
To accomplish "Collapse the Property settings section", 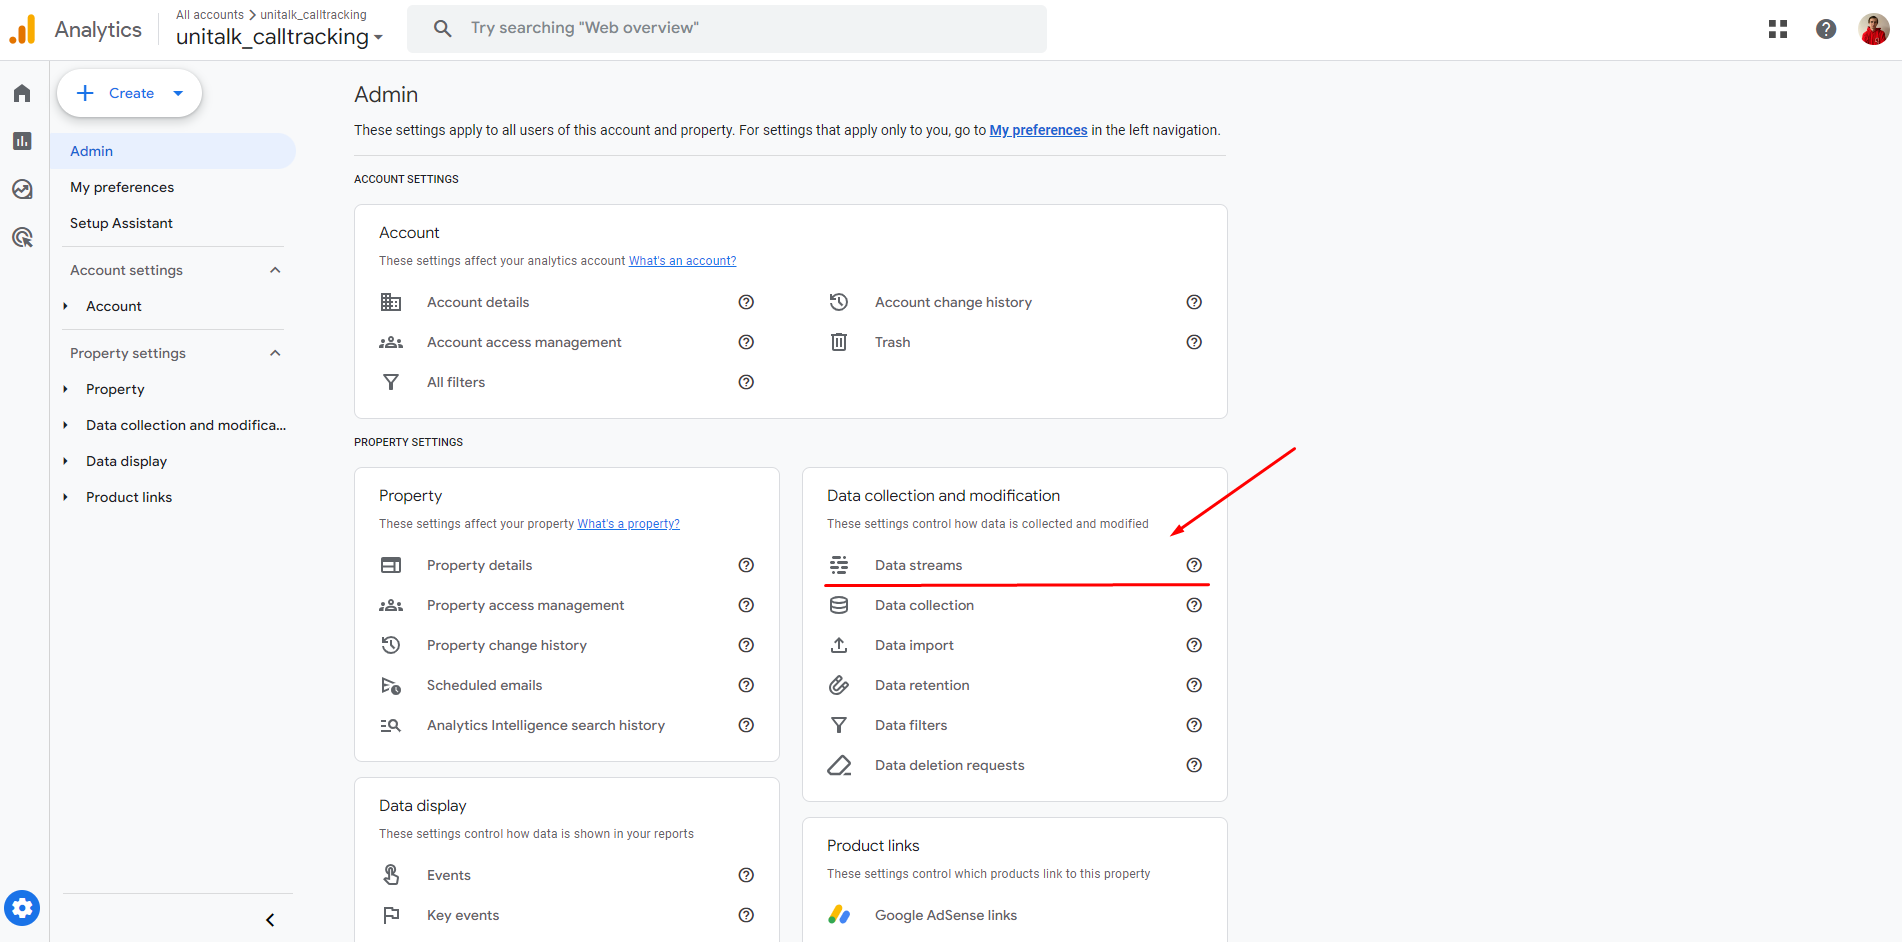I will coord(275,353).
